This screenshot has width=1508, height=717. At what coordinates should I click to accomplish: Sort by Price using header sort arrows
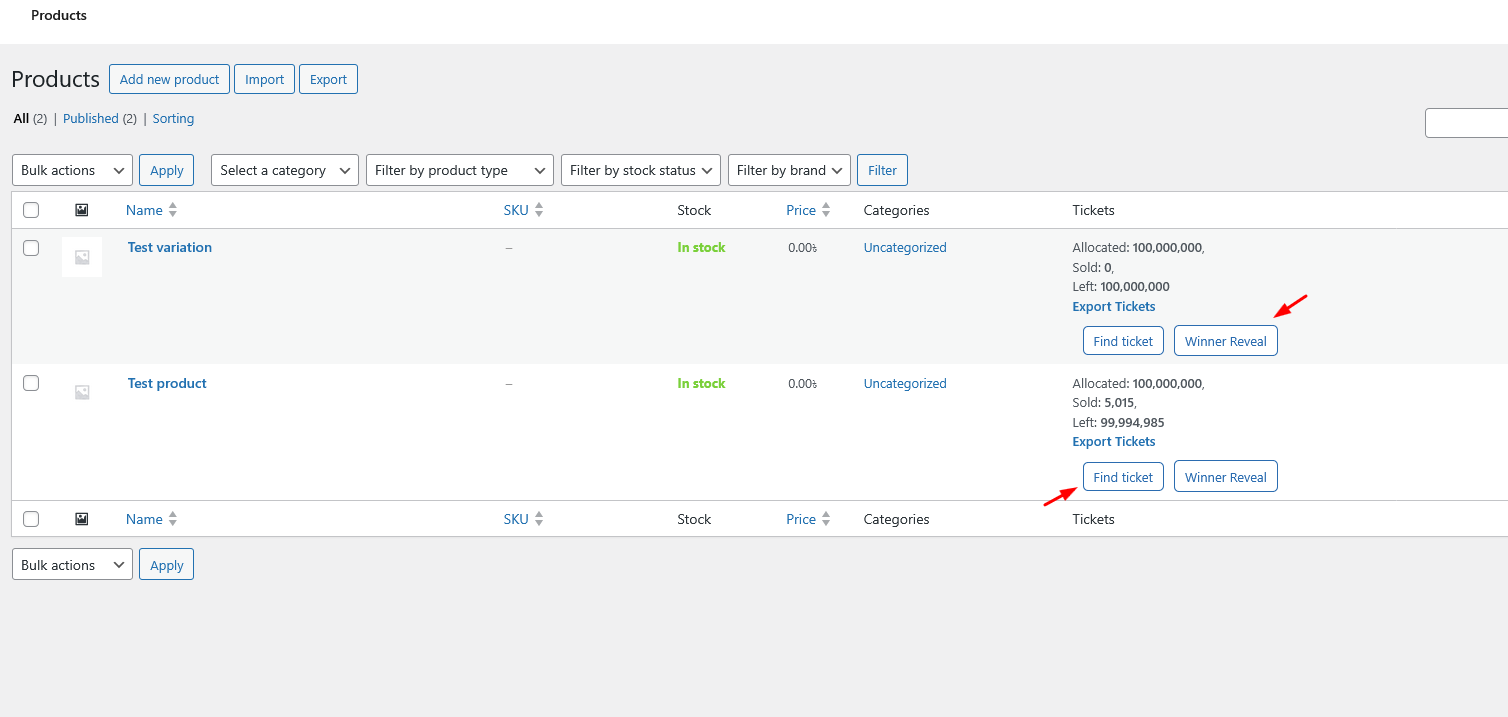(x=826, y=210)
